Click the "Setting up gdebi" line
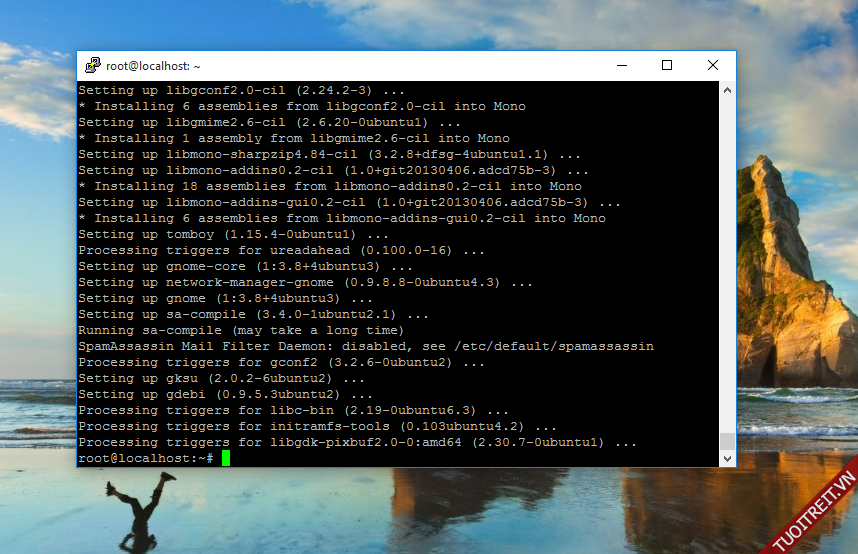The height and width of the screenshot is (554, 858). click(220, 394)
